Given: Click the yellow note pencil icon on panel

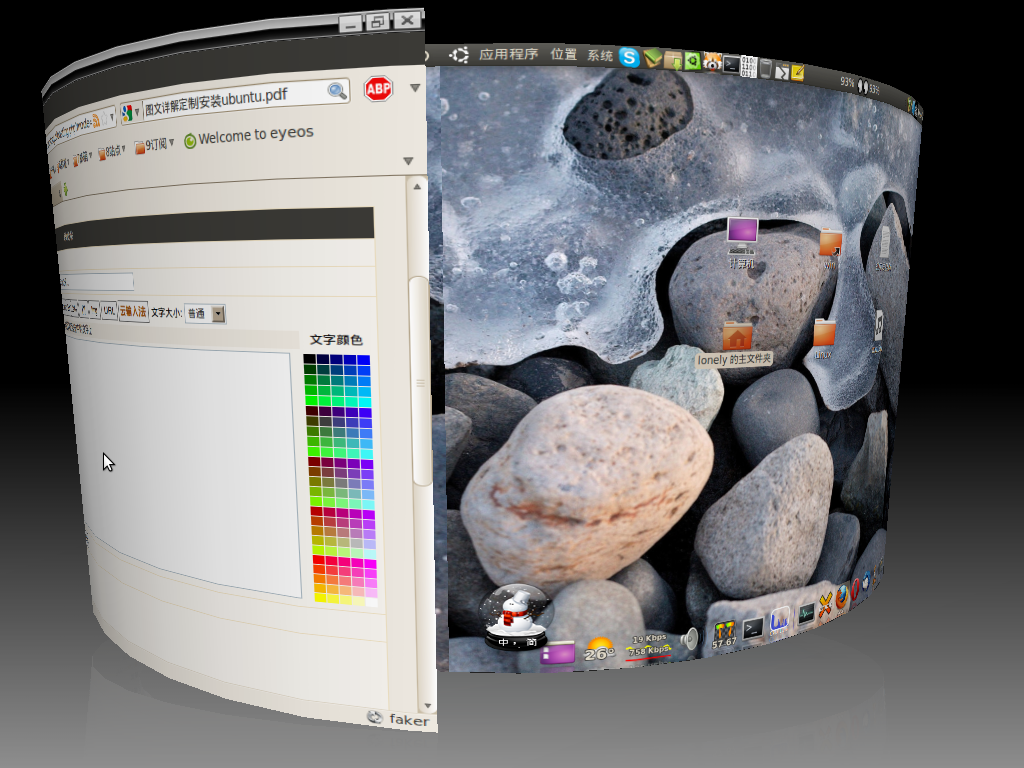Looking at the screenshot, I should [x=797, y=72].
